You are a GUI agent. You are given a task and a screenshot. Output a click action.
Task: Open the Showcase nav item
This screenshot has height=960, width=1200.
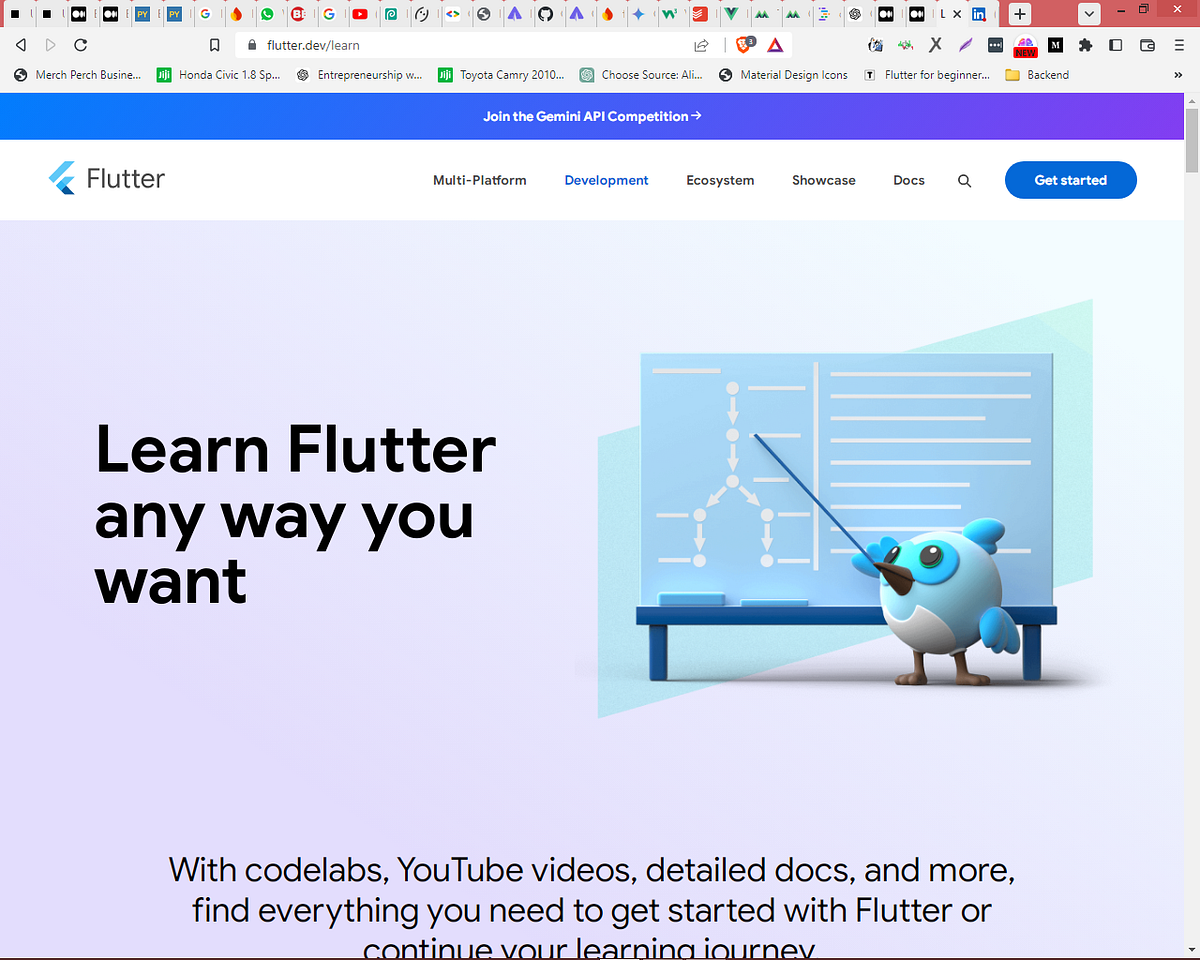point(824,181)
